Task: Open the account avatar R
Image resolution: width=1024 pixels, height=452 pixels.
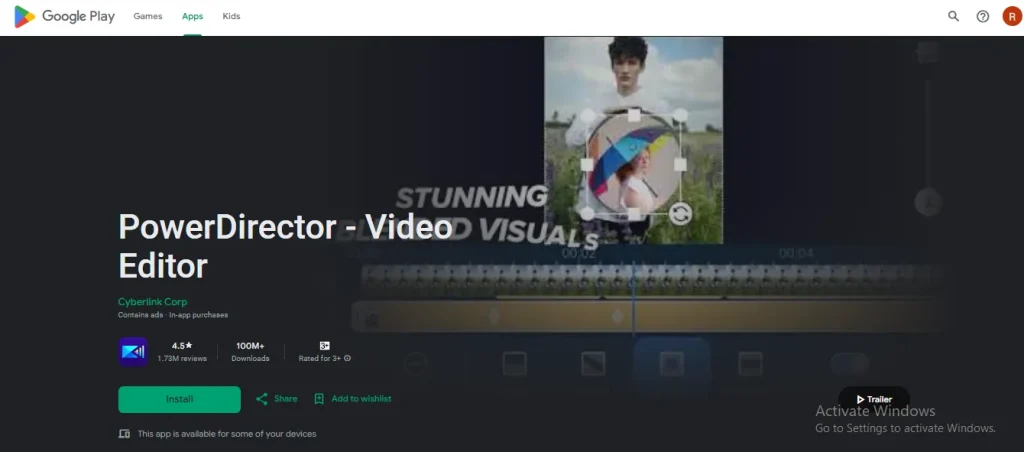Action: [1012, 16]
